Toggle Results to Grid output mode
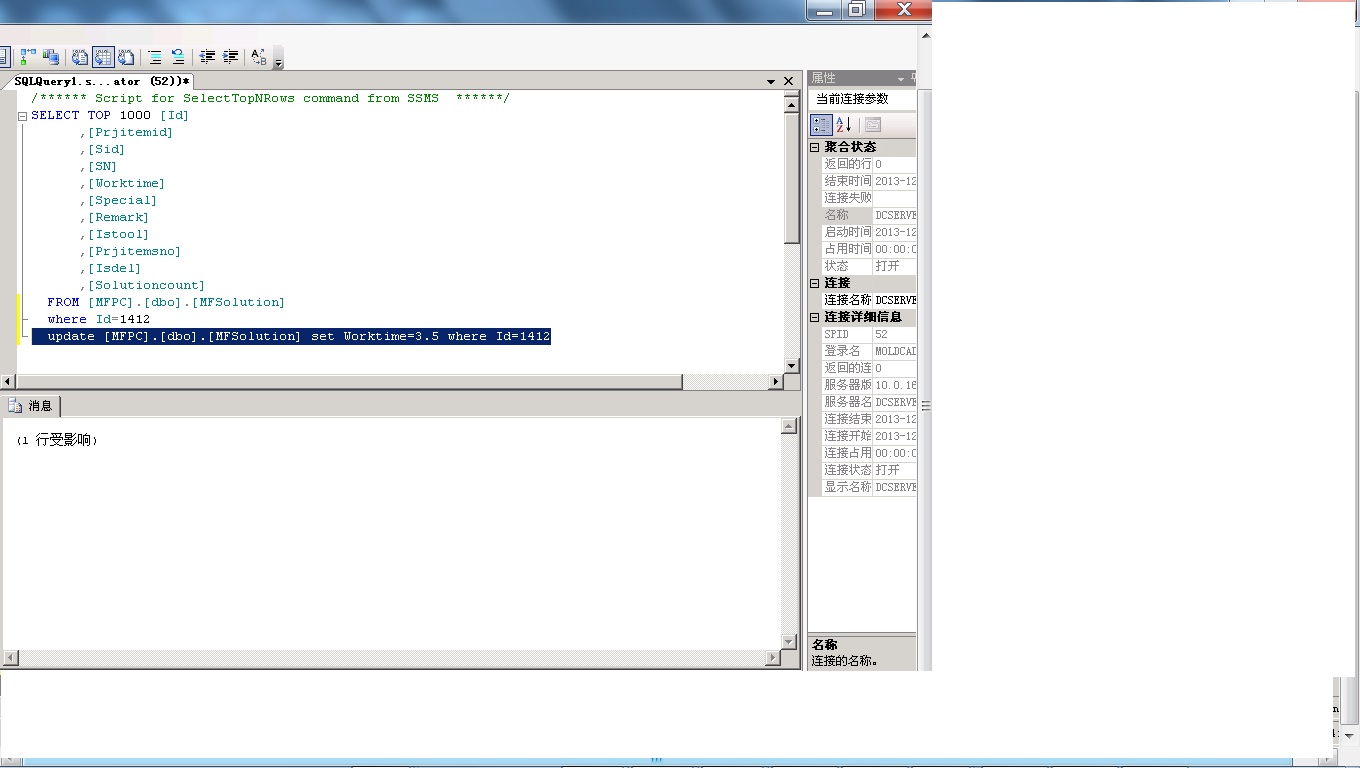 (x=103, y=57)
